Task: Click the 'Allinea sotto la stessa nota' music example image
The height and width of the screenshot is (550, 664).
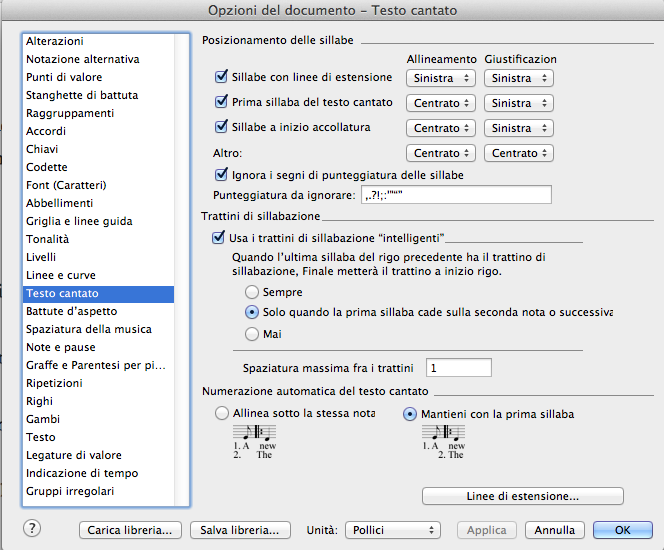Action: click(254, 441)
